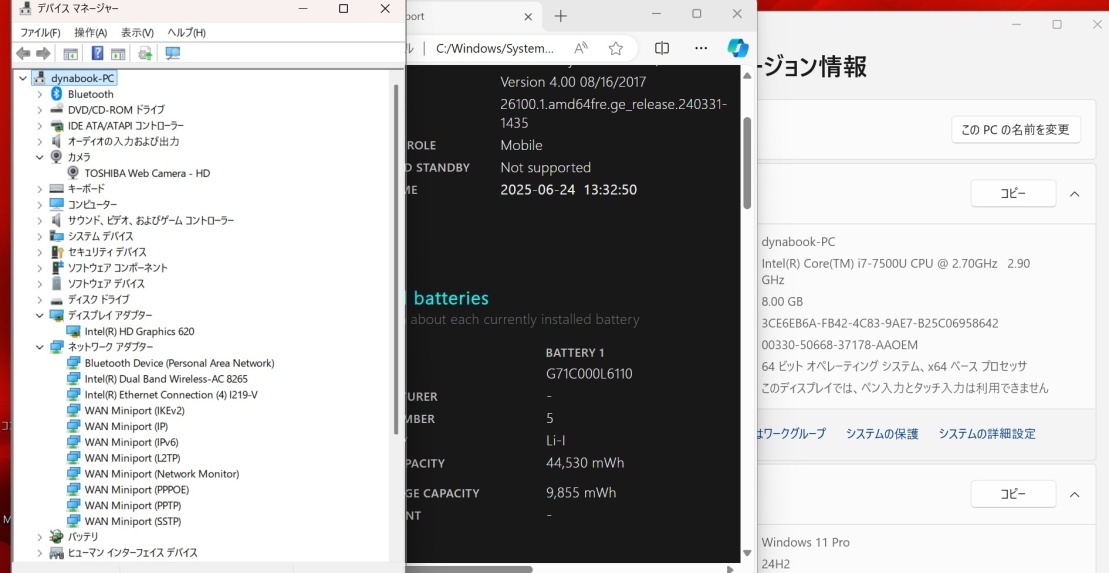Select コンピューター monitor icon

pos(57,204)
